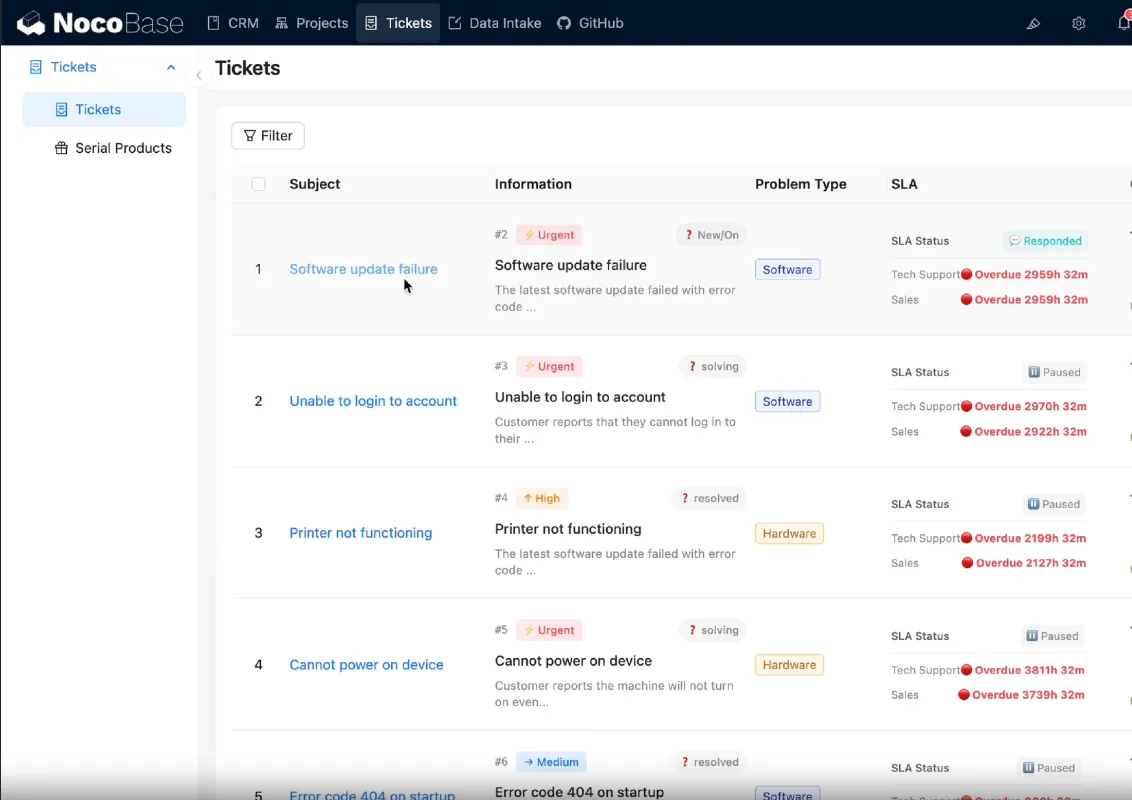The image size is (1132, 800).
Task: Select the row checkbox for Printer not functioning
Action: coord(258,533)
